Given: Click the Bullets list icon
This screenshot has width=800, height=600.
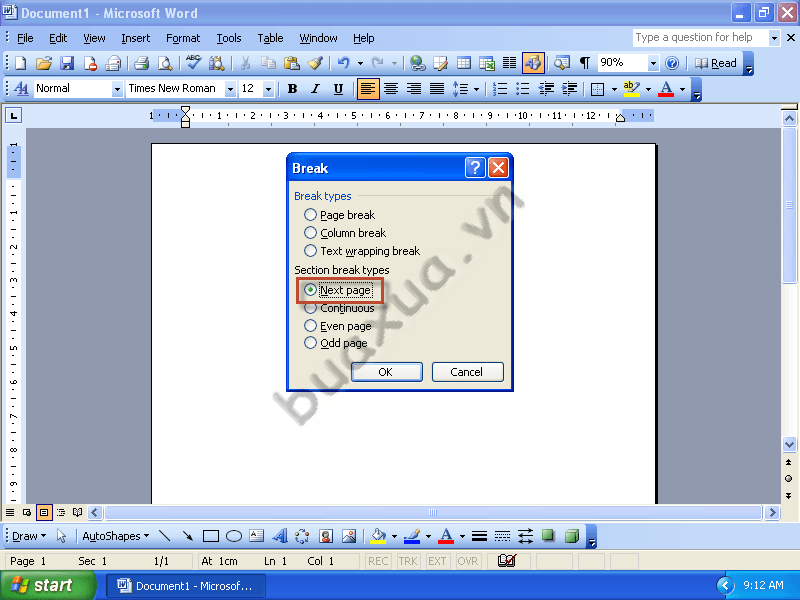Looking at the screenshot, I should 523,89.
